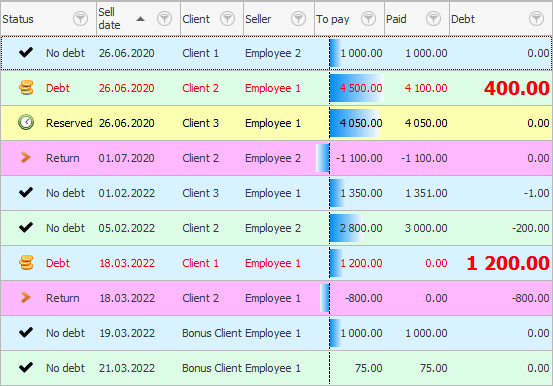Click arrow icon in 01.07.2020 Return row
Viewport: 553px width, 386px height.
[25, 157]
